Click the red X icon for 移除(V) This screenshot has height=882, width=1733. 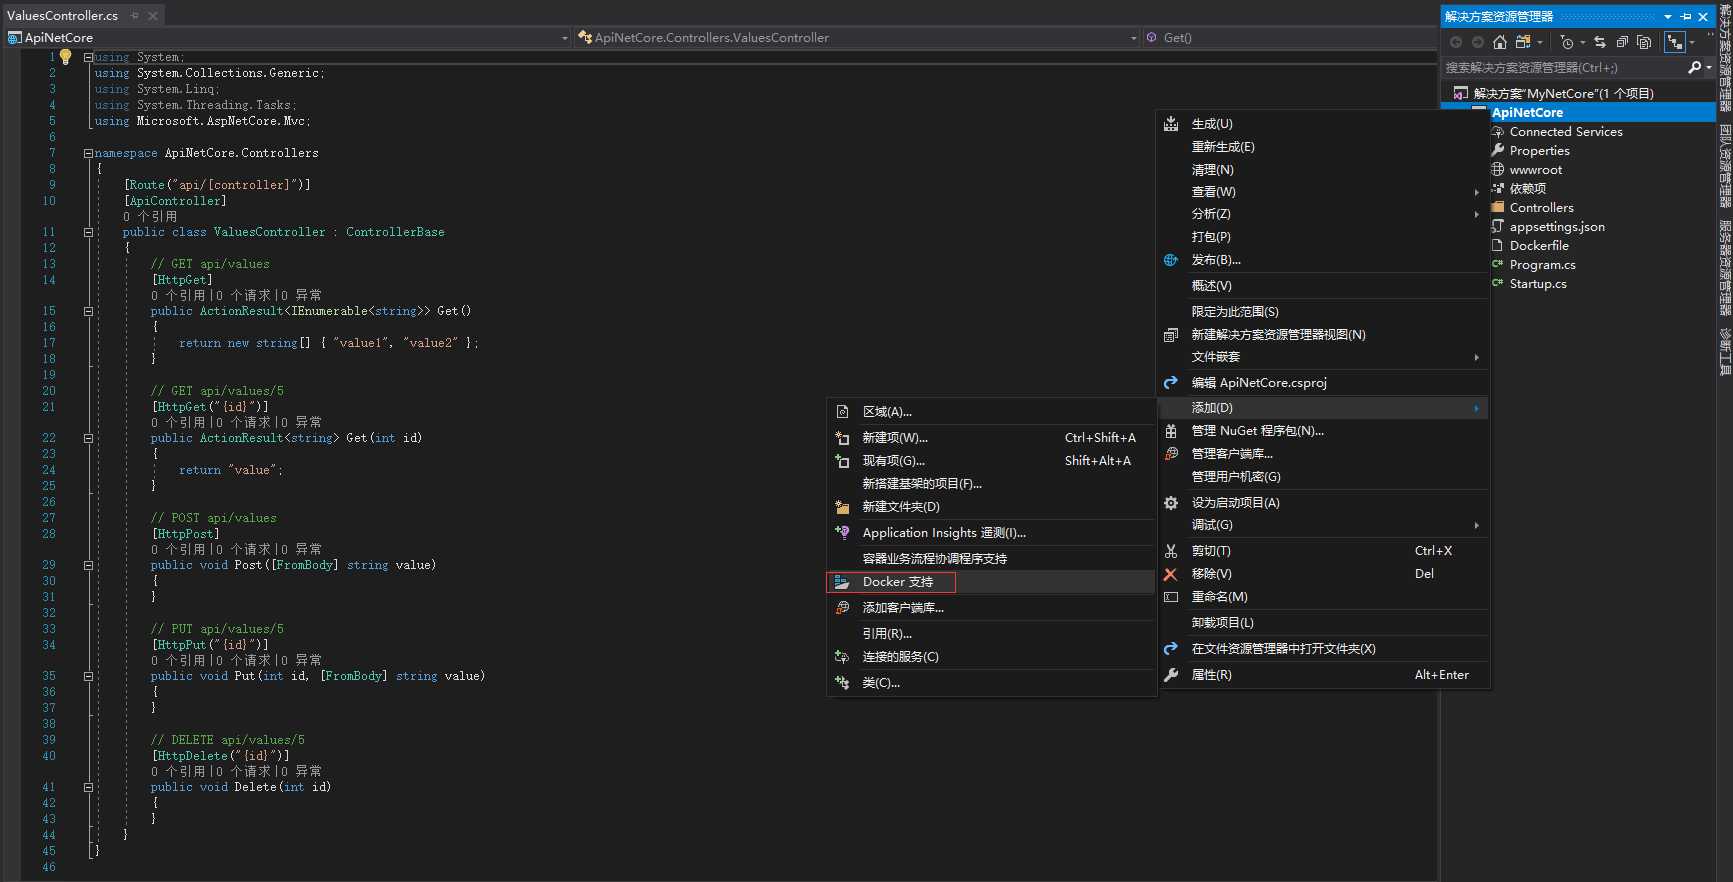[x=1171, y=574]
